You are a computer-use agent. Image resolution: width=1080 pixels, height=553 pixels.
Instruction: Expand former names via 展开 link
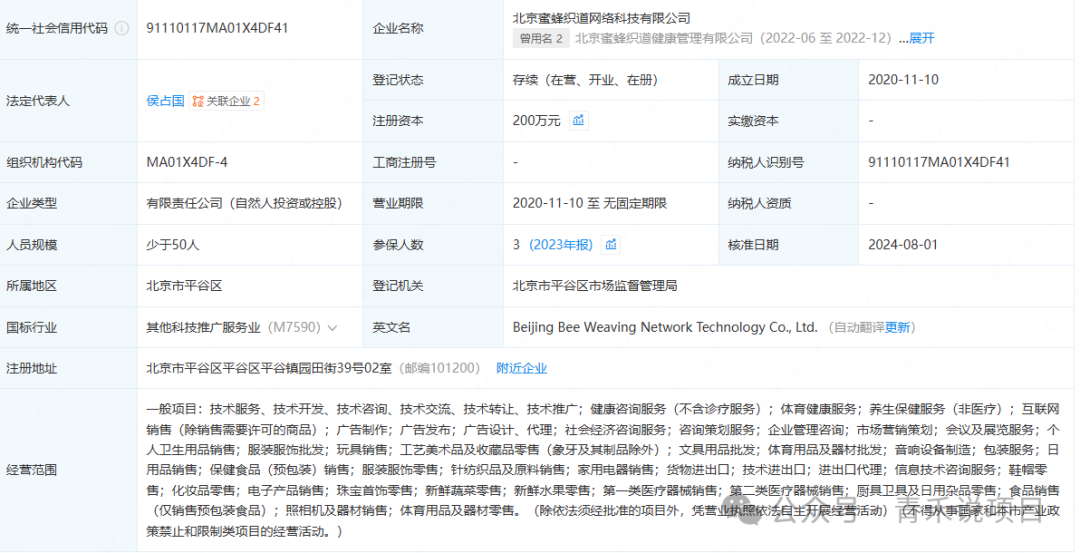[x=922, y=39]
